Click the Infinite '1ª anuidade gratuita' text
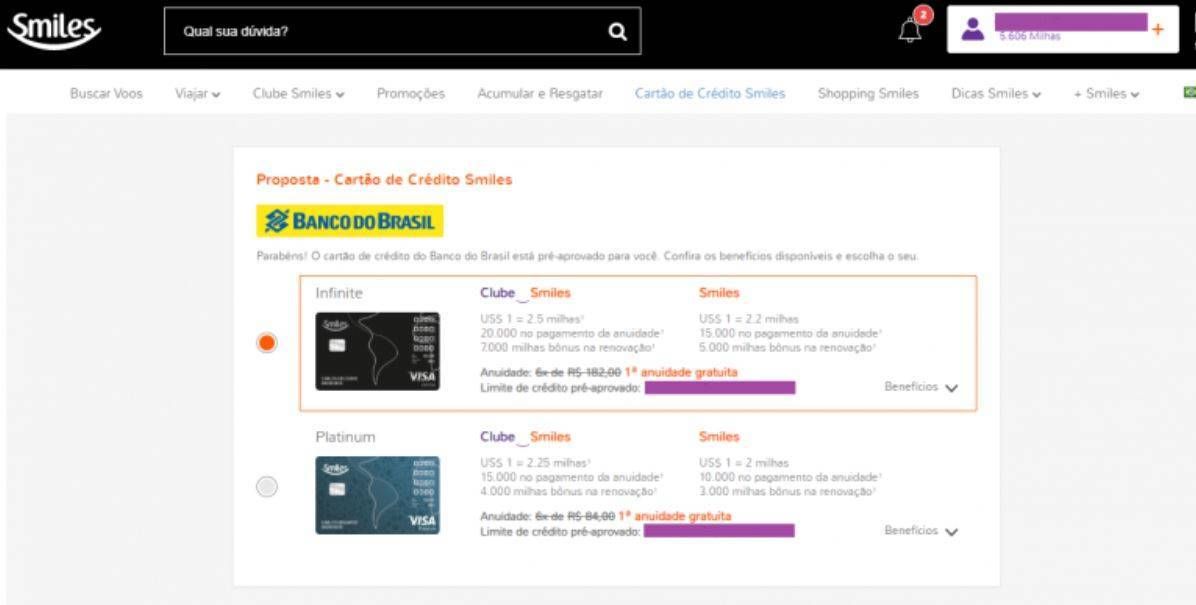 tap(681, 372)
